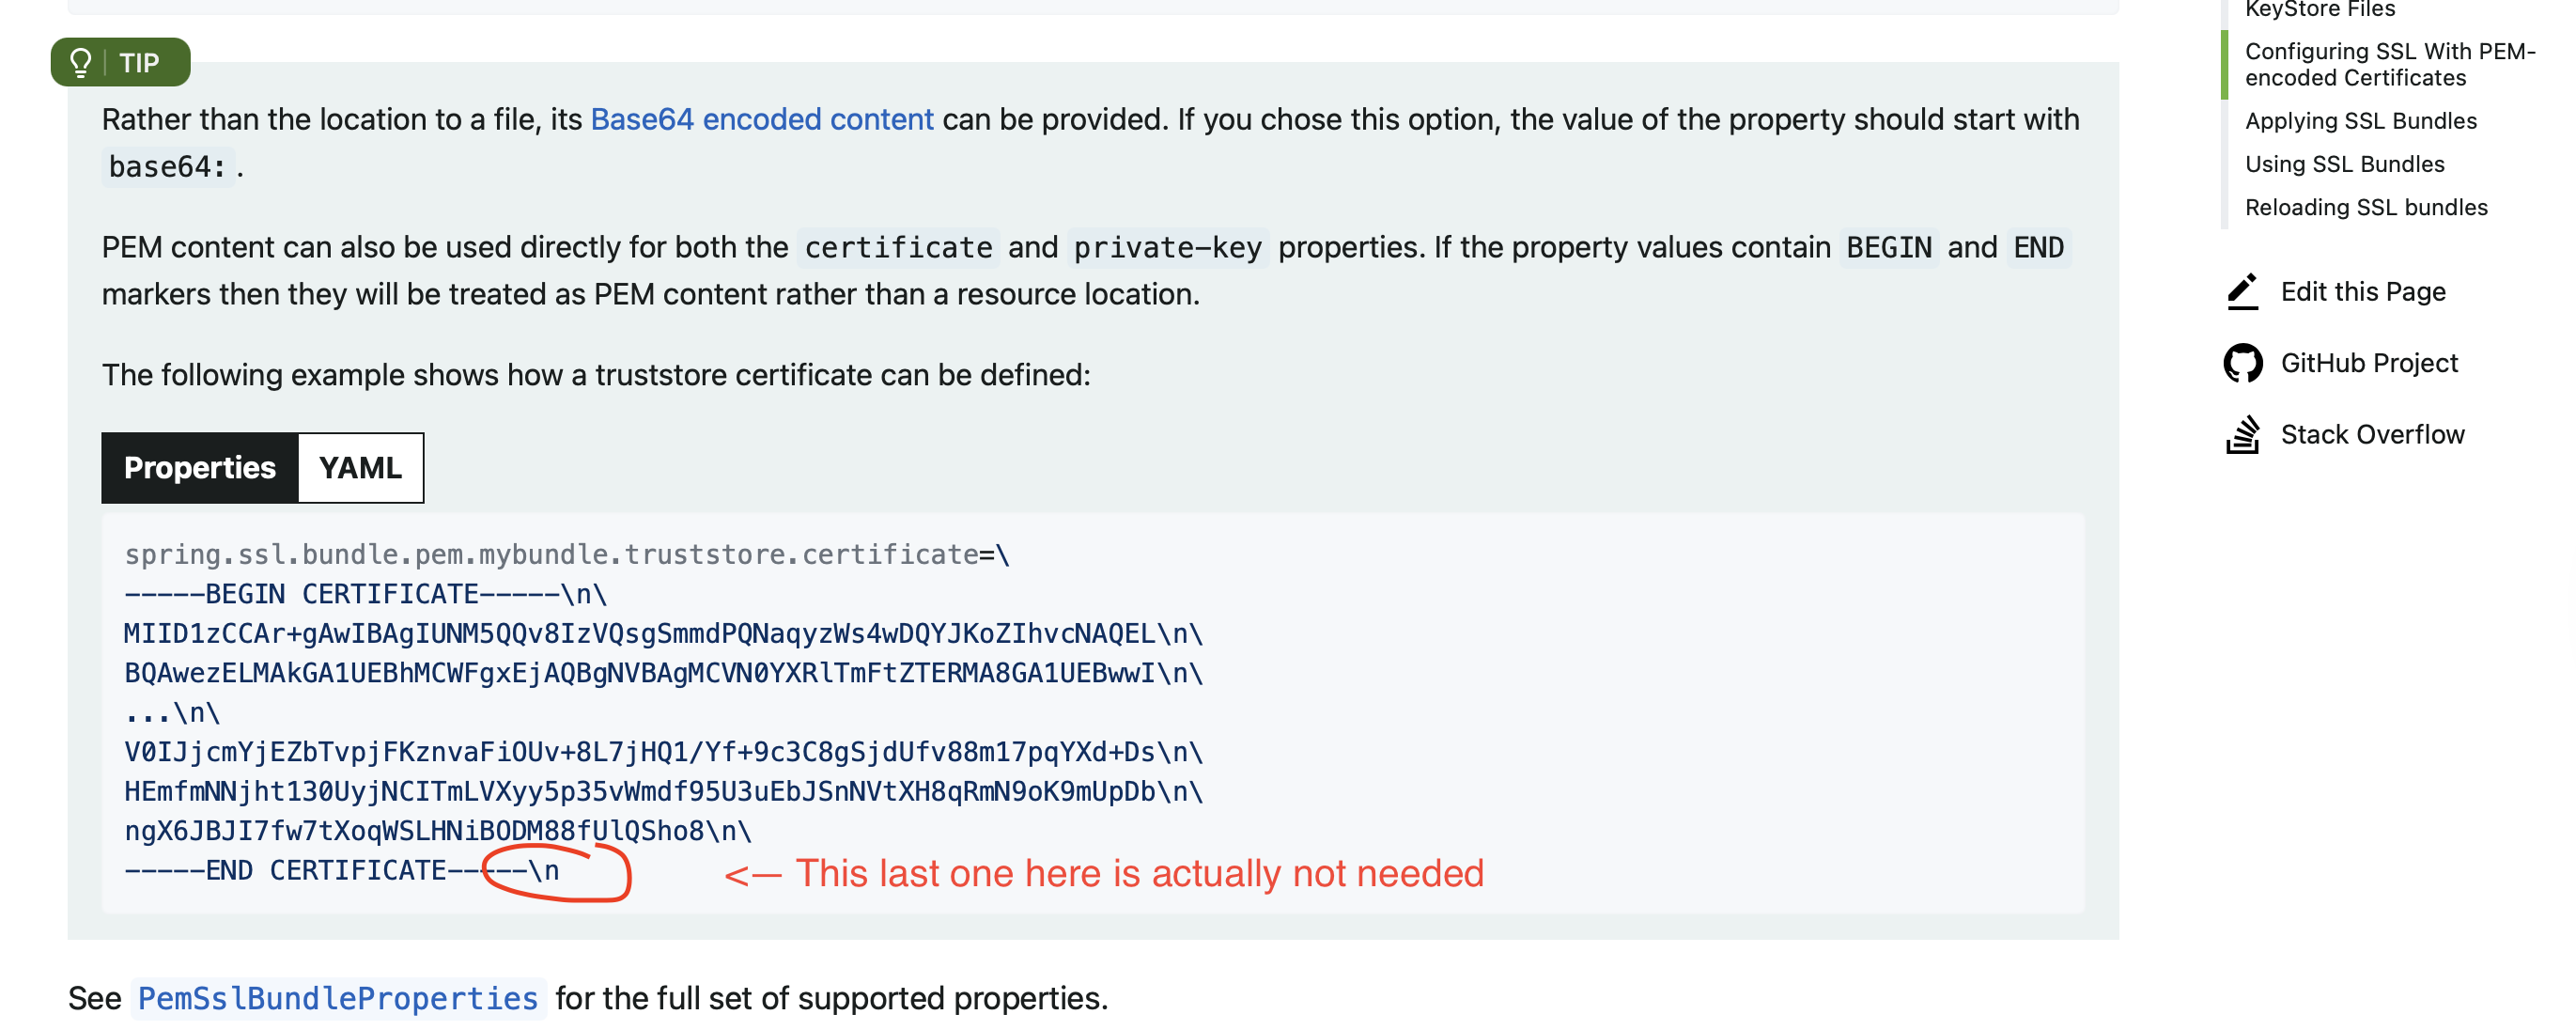Image resolution: width=2576 pixels, height=1030 pixels.
Task: Click the red annotation note text
Action: (1104, 873)
